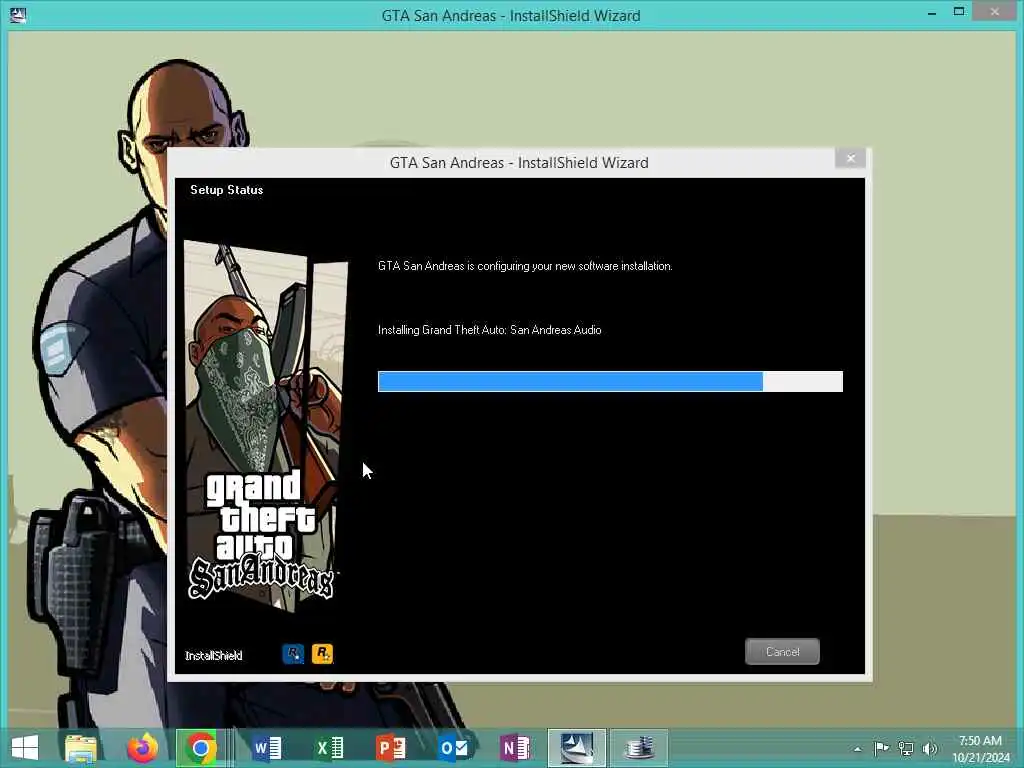This screenshot has width=1024, height=768.
Task: Click the InstallShield label text
Action: point(214,656)
